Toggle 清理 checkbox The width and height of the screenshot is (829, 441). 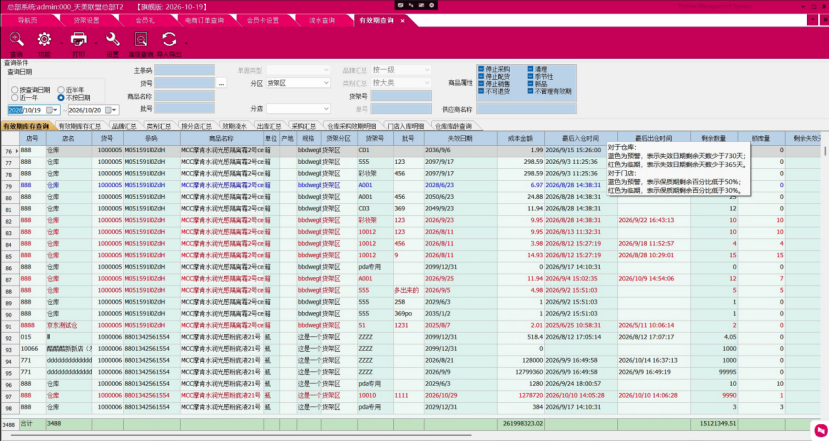point(530,69)
